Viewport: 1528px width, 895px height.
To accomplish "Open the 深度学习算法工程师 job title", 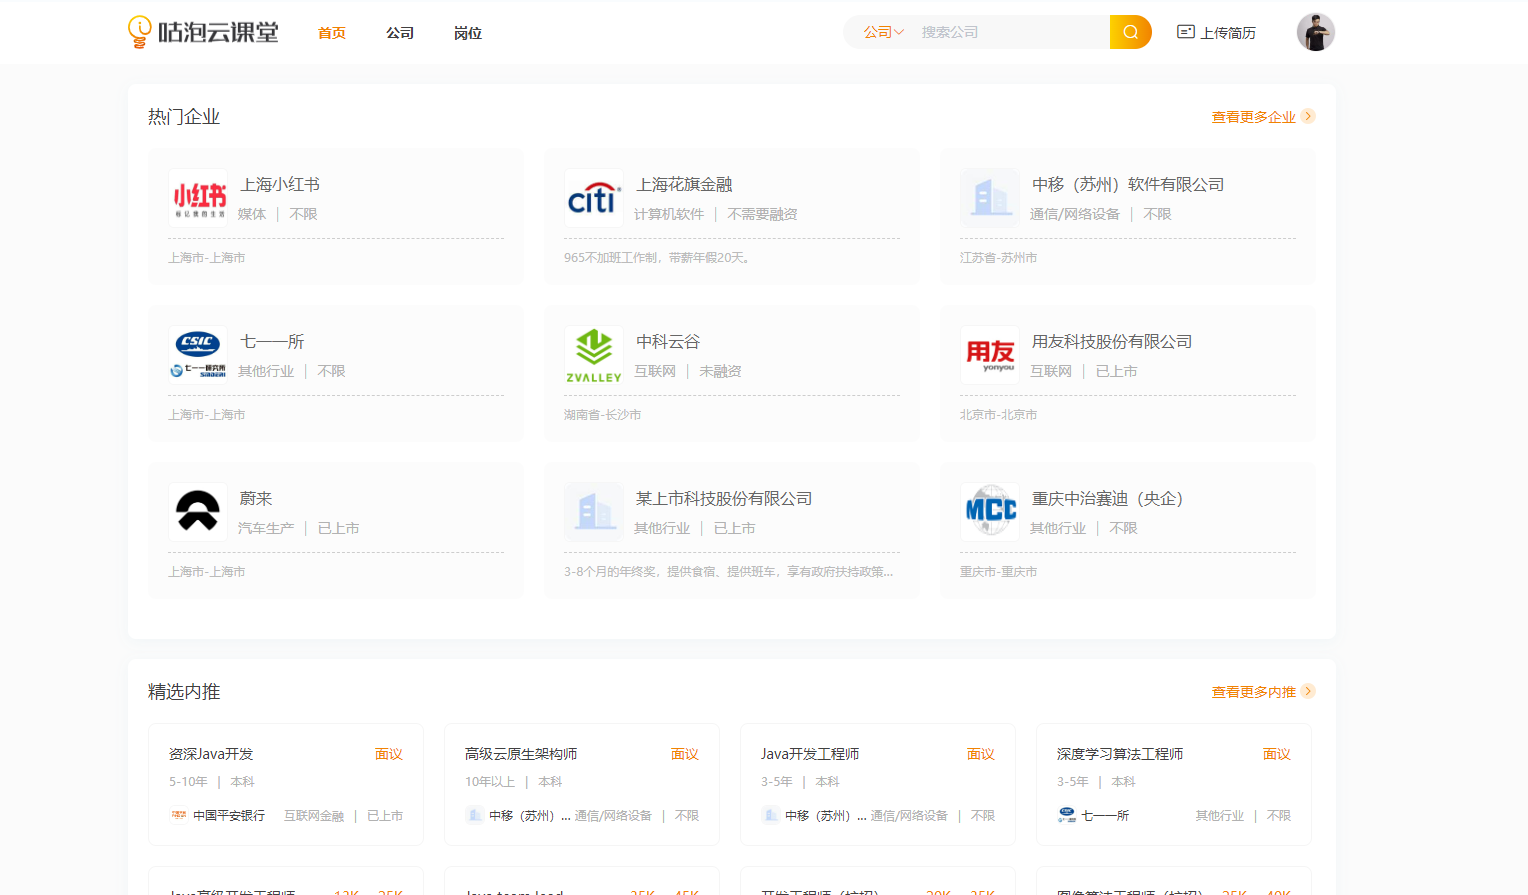I will (x=1120, y=754).
